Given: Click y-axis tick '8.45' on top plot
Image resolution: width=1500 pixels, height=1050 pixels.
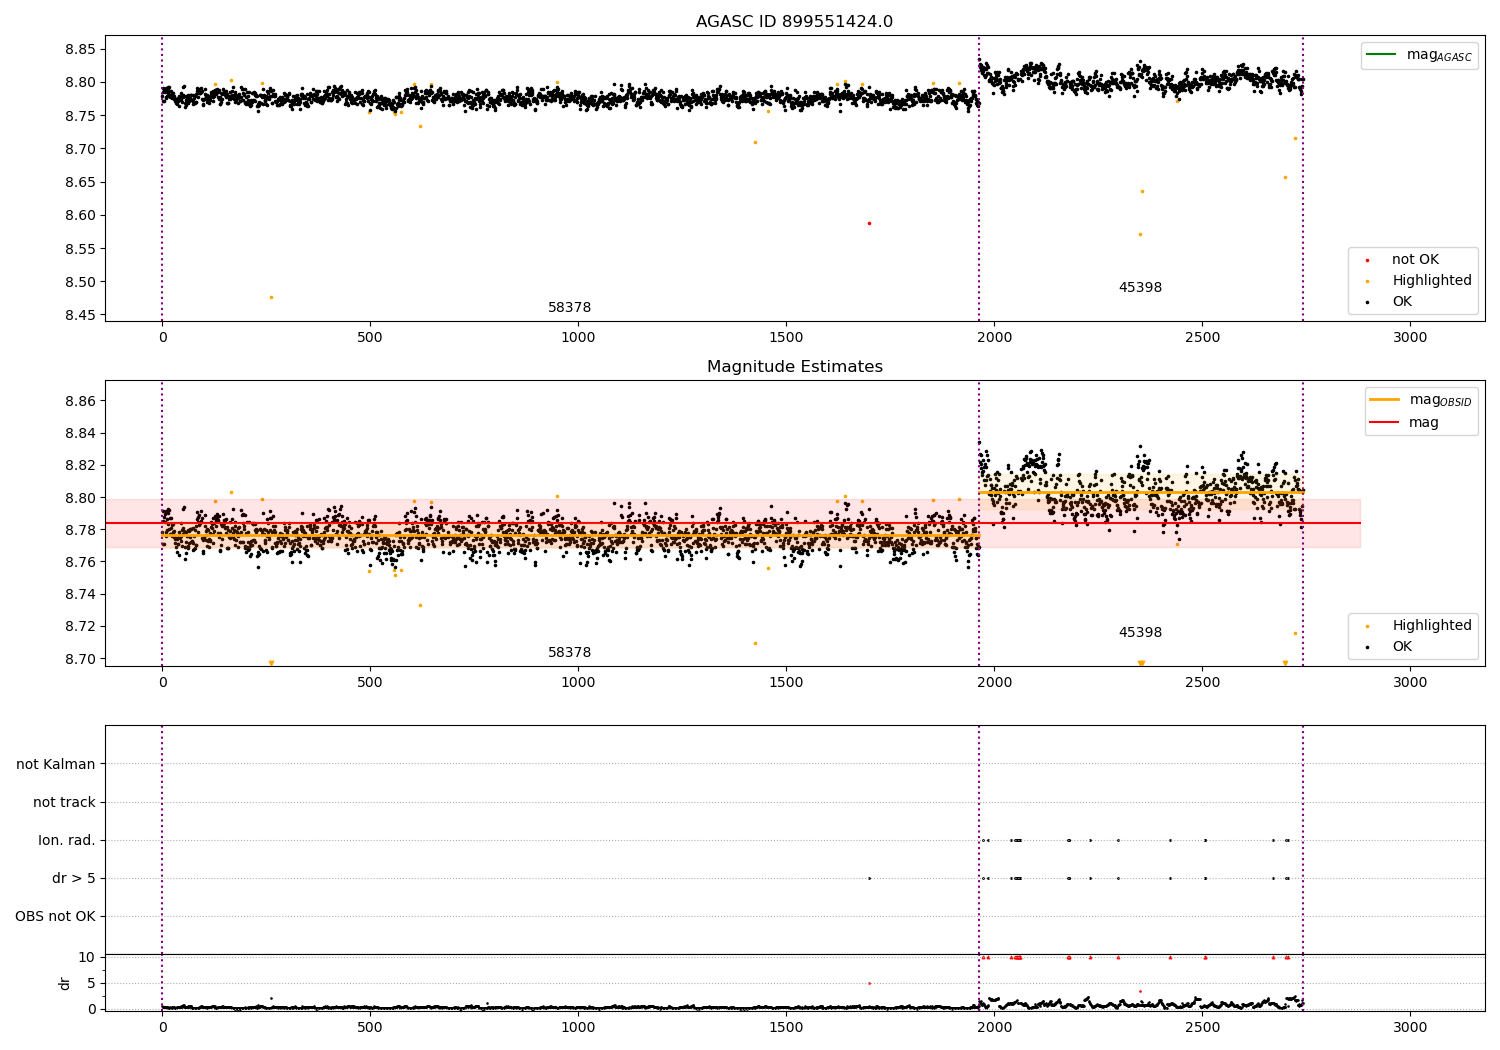Looking at the screenshot, I should pos(79,315).
